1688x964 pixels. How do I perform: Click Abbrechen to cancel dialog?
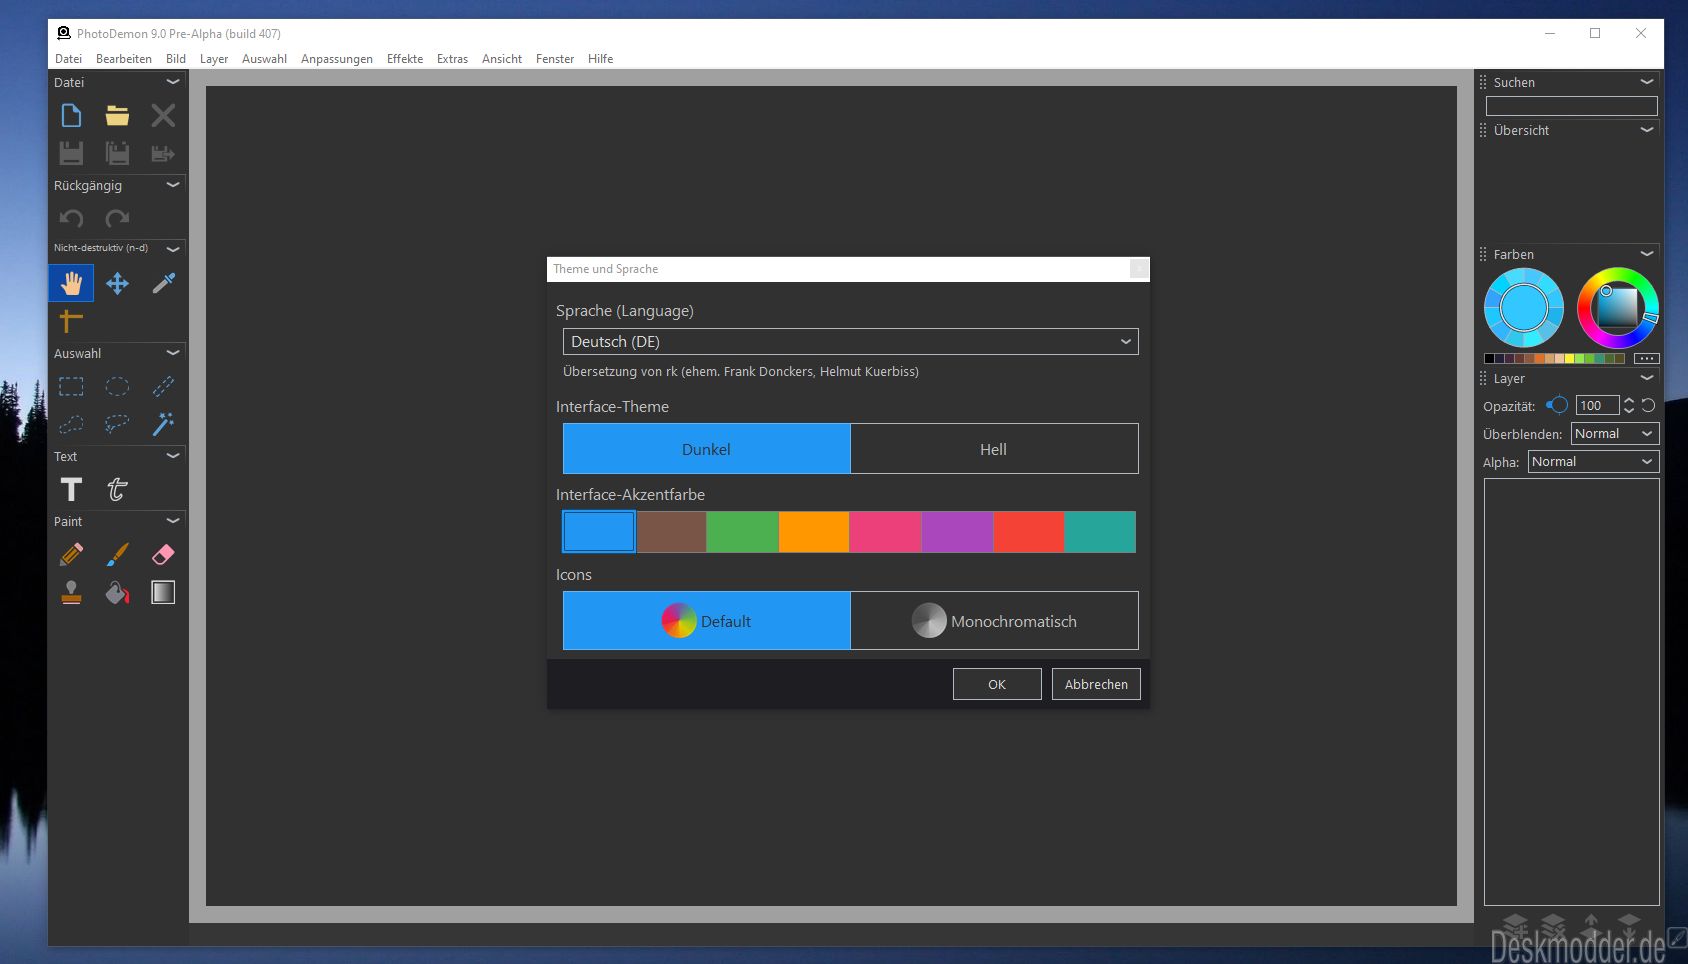pos(1096,684)
